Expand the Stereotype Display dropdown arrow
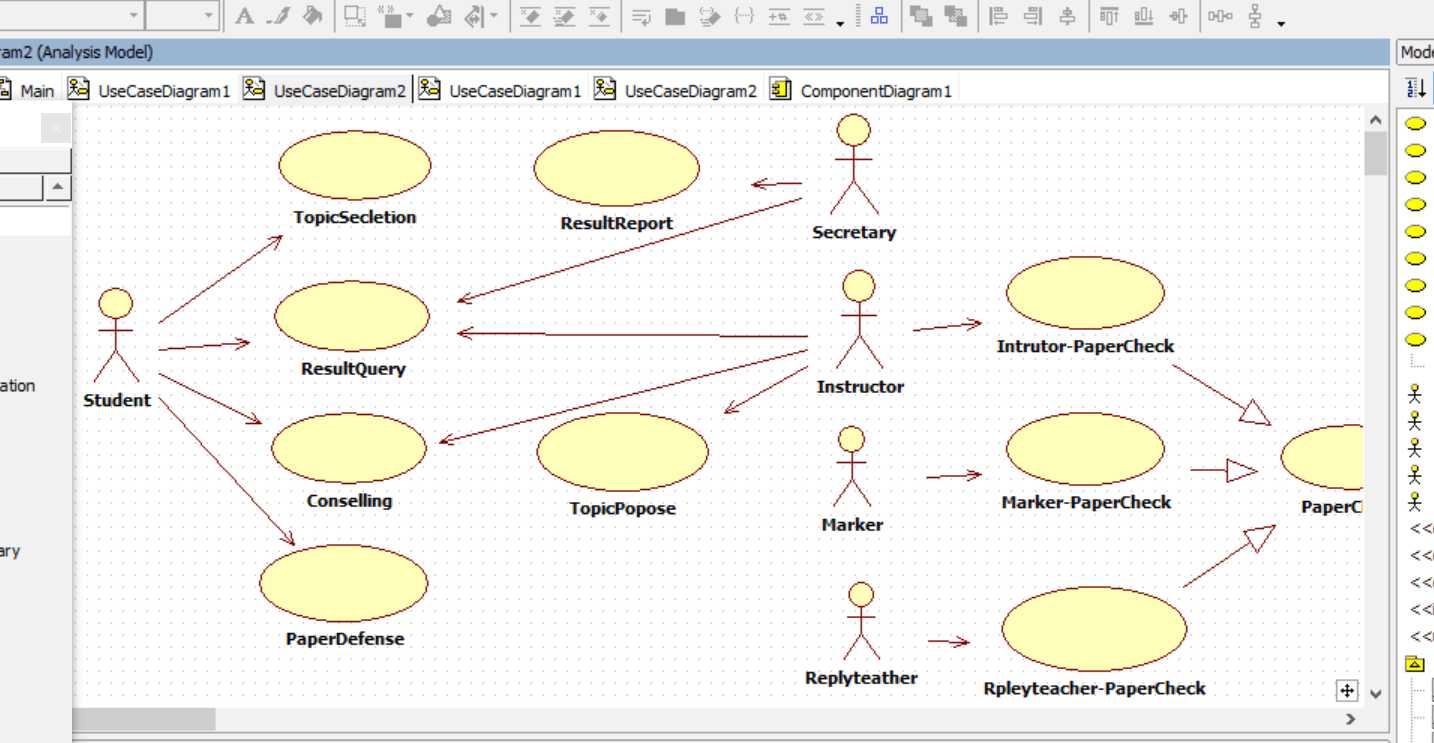This screenshot has height=743, width=1434. pos(410,16)
